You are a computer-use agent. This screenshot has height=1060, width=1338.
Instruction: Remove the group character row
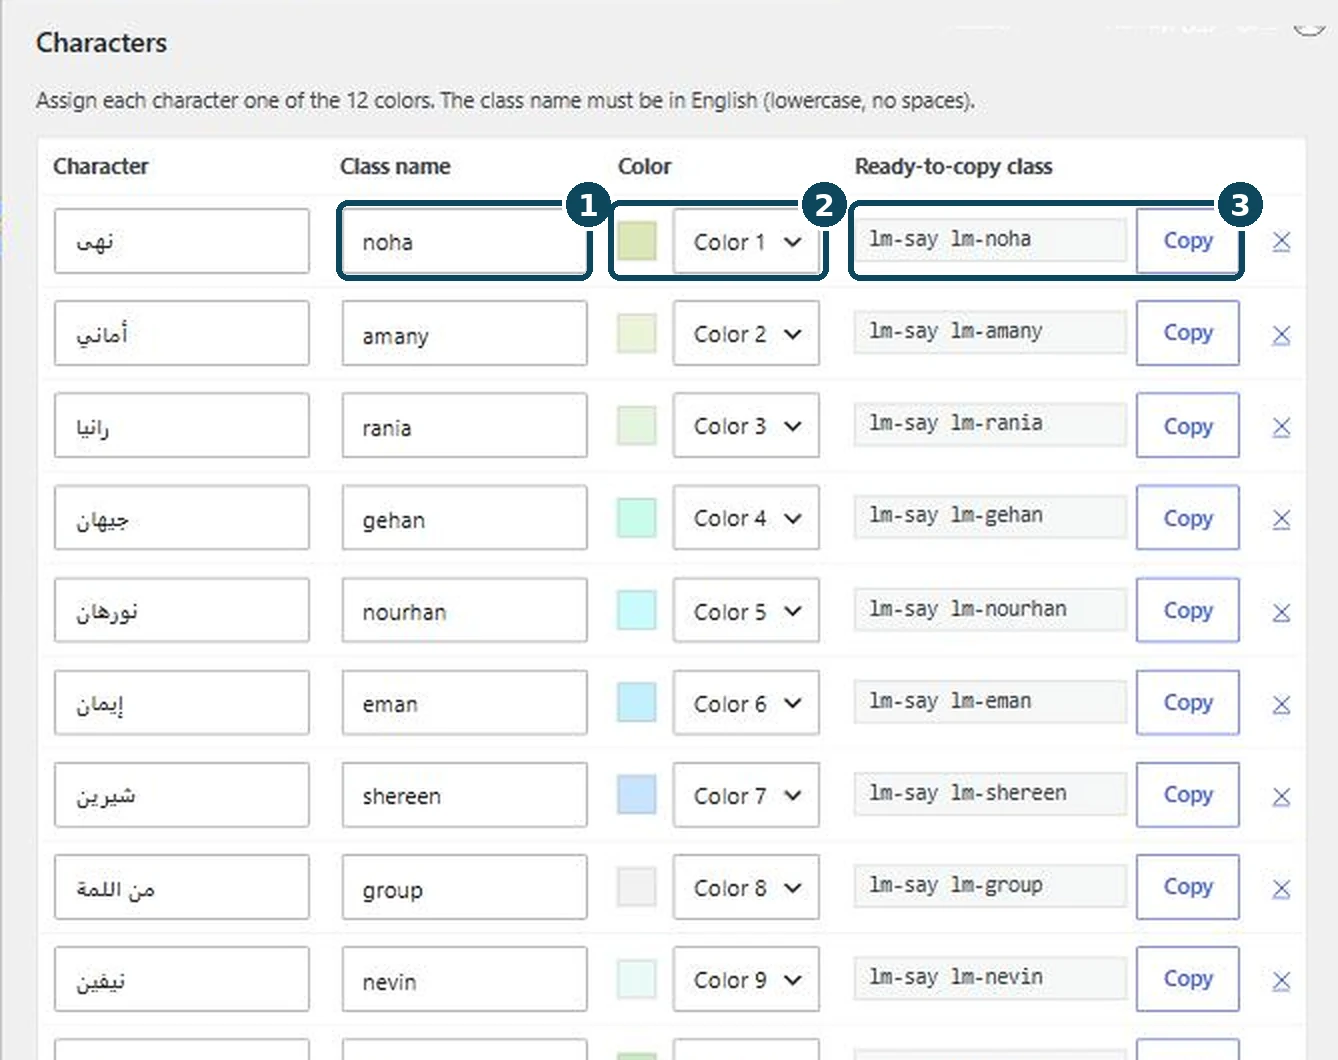click(x=1281, y=889)
